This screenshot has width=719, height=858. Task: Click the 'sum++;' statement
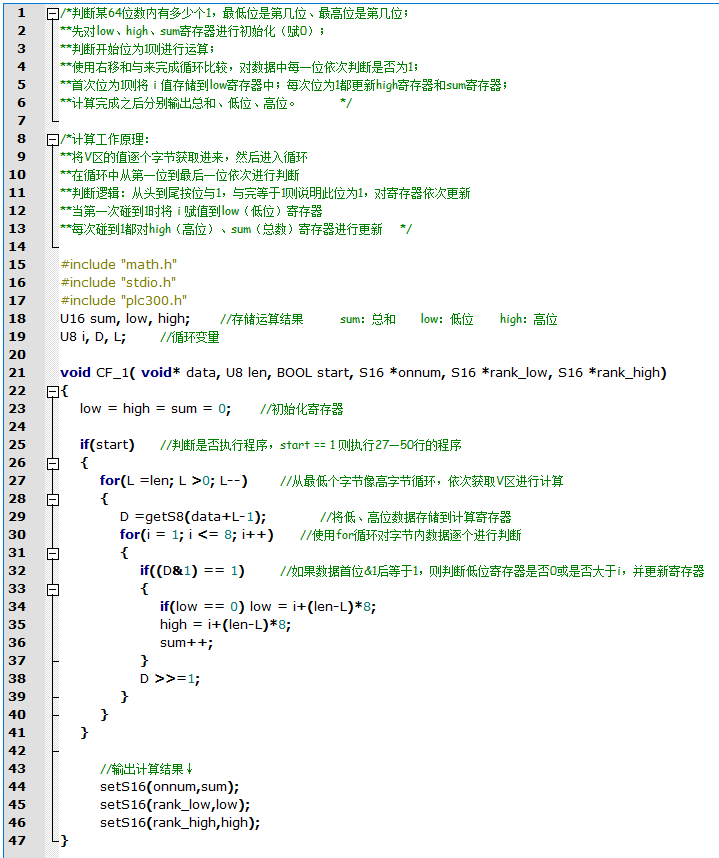tap(186, 642)
